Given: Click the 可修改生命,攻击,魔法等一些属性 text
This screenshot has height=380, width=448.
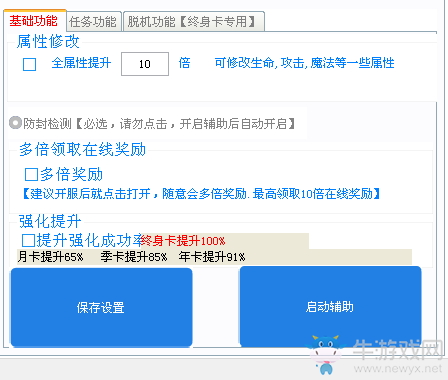Looking at the screenshot, I should [304, 63].
